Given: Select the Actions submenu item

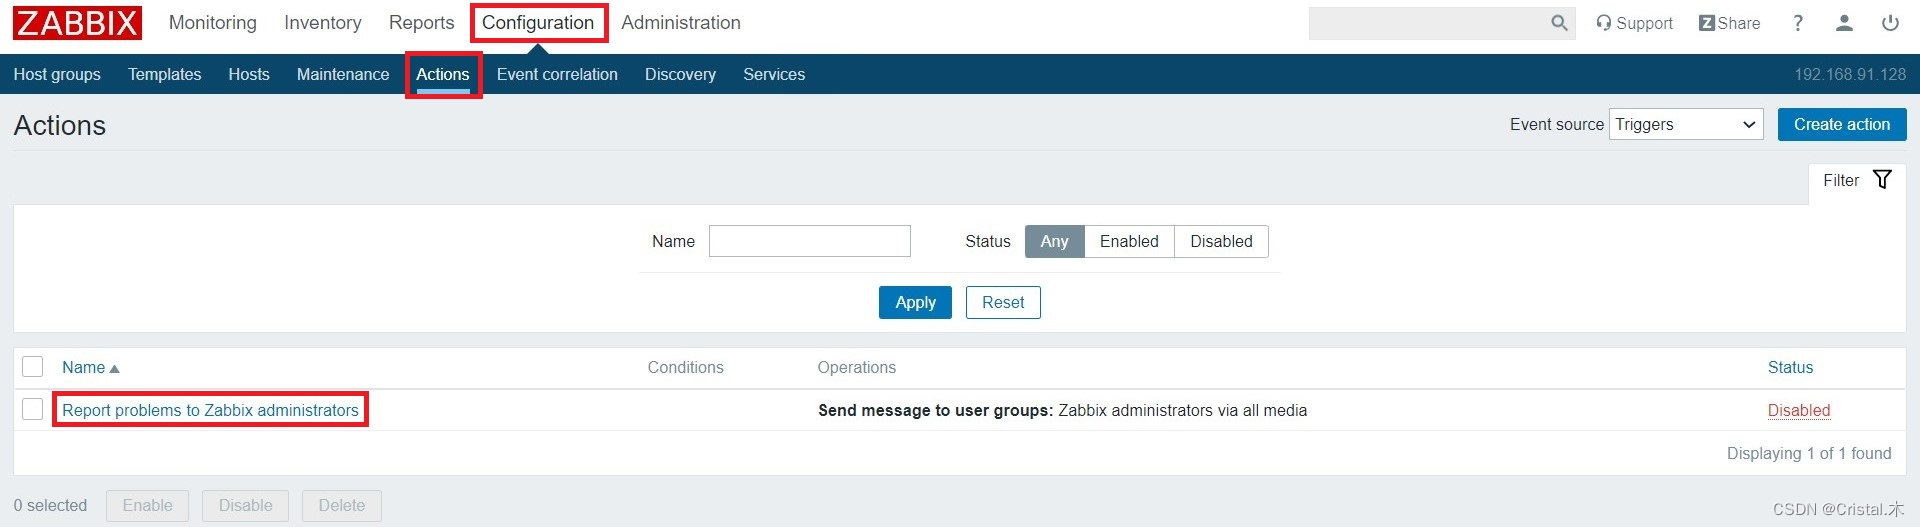Looking at the screenshot, I should [x=443, y=75].
